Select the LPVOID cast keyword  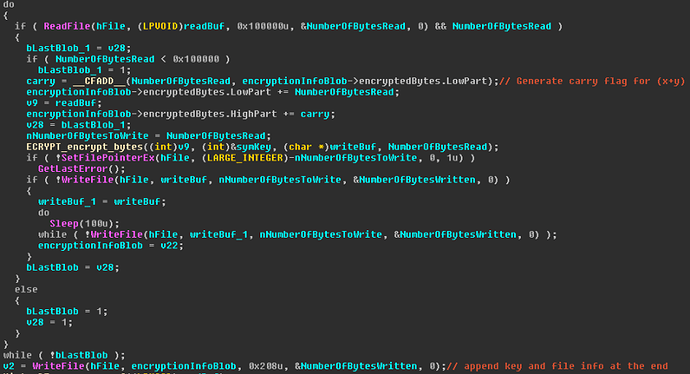(160, 26)
